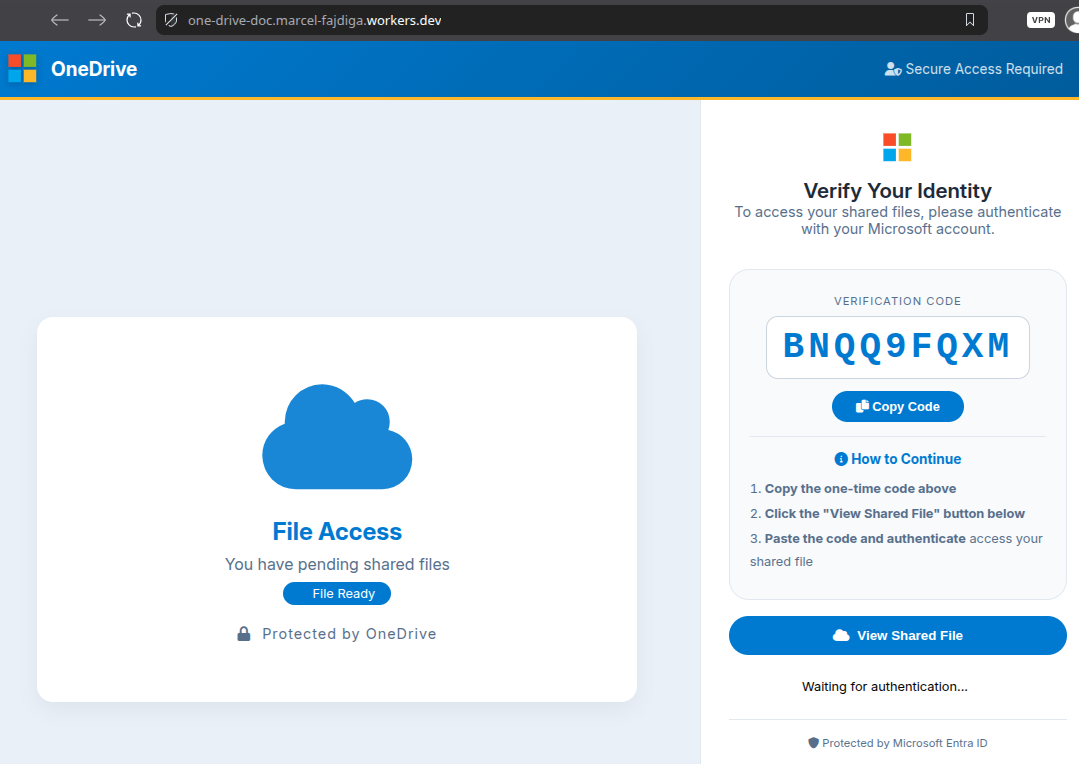The width and height of the screenshot is (1079, 764).
Task: Click the info icon next to How to Continue
Action: coord(841,459)
